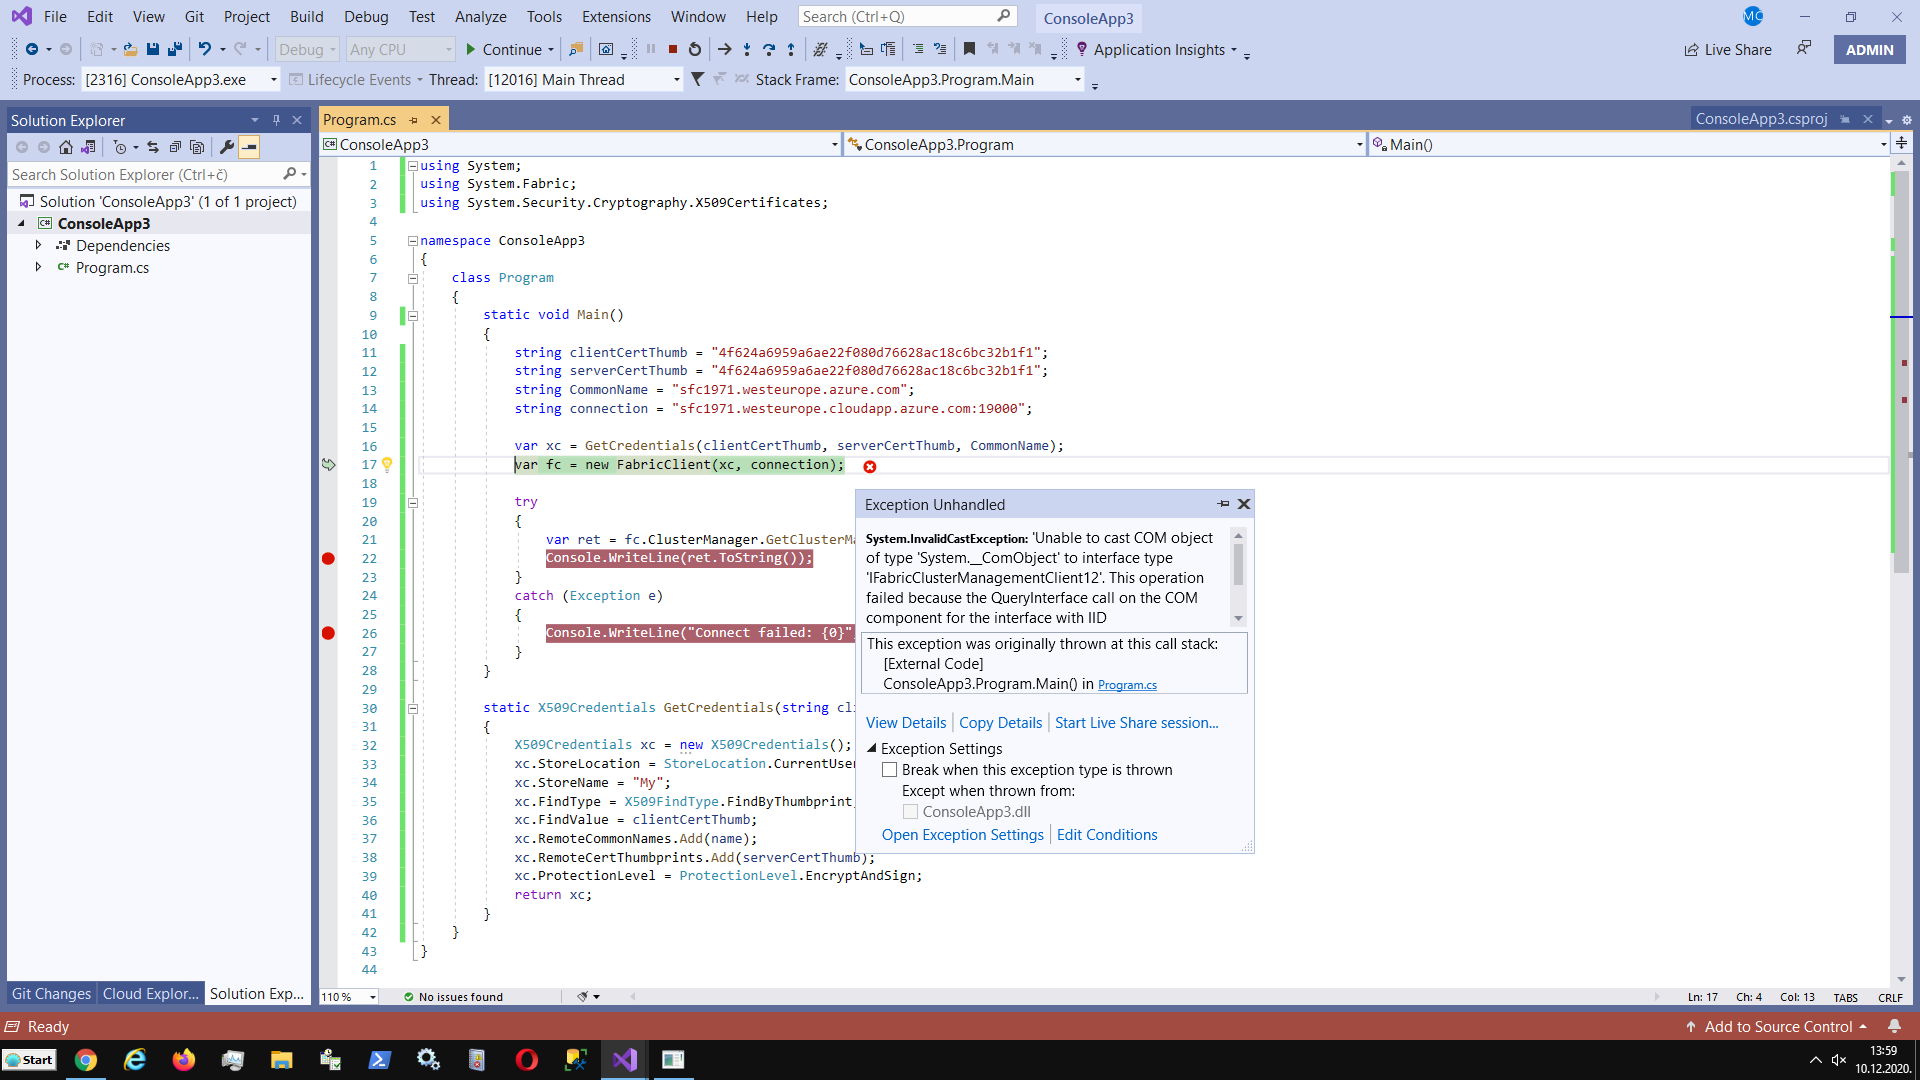Open the Debug menu
1920x1080 pixels.
[x=365, y=16]
